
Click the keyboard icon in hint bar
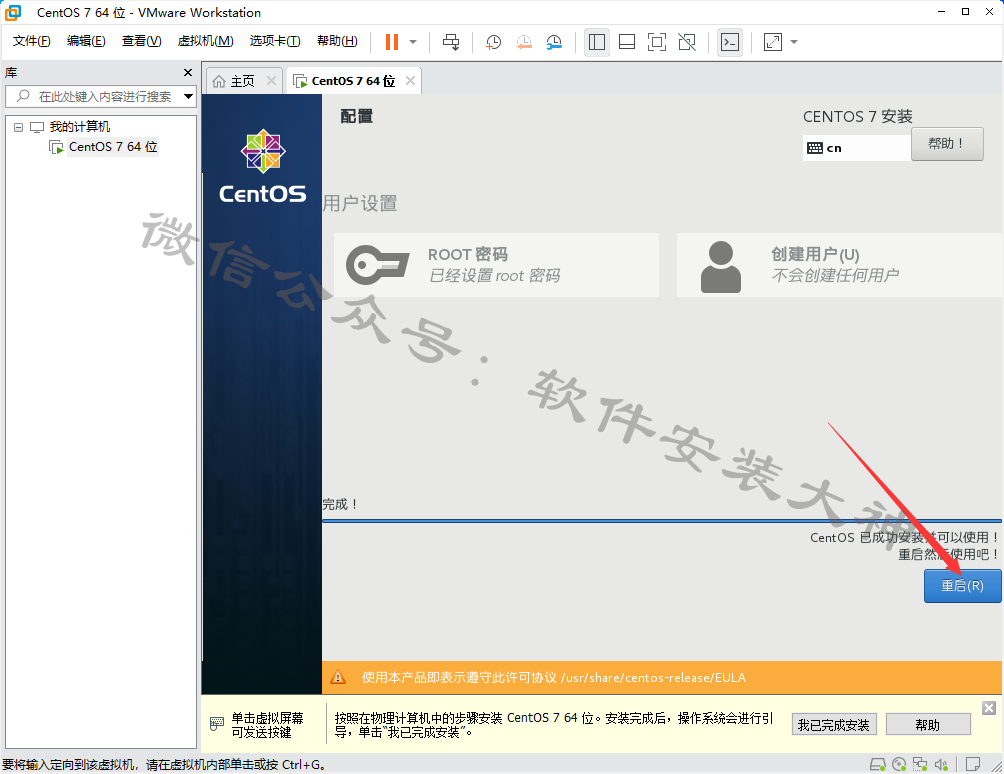tap(217, 724)
